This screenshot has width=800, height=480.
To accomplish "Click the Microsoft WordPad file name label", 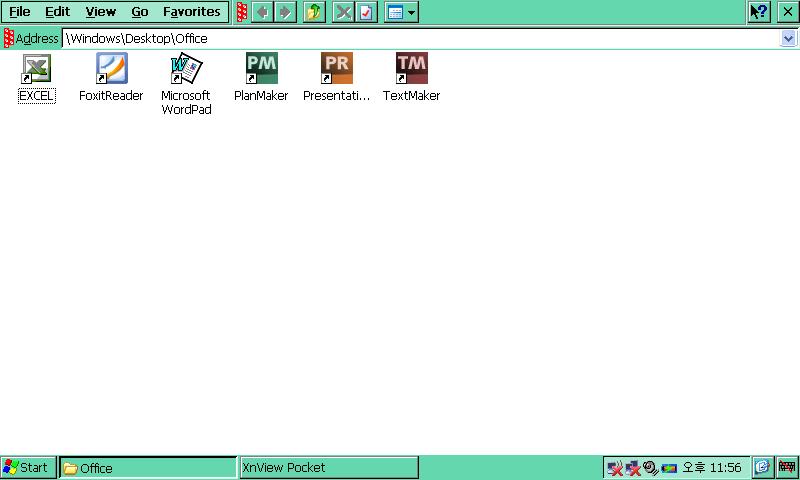I will tap(186, 103).
